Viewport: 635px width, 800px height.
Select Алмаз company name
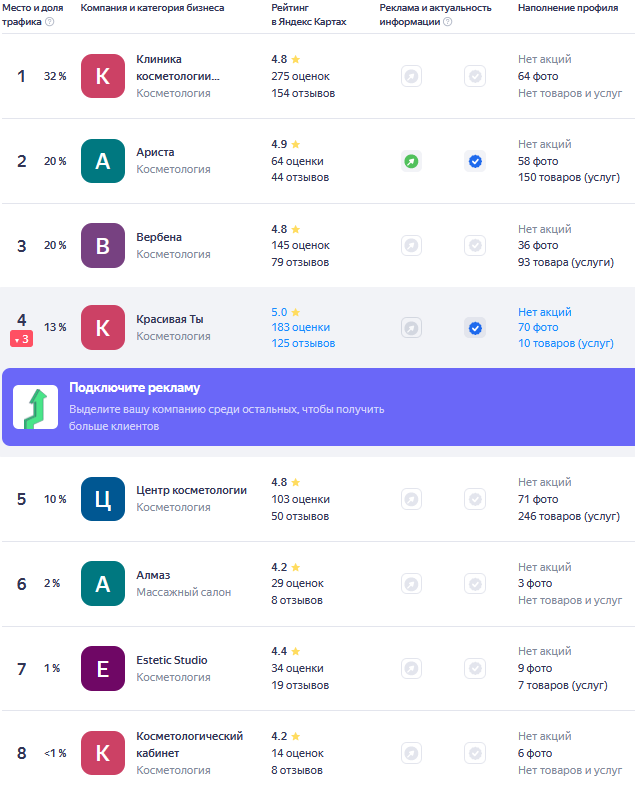click(153, 575)
